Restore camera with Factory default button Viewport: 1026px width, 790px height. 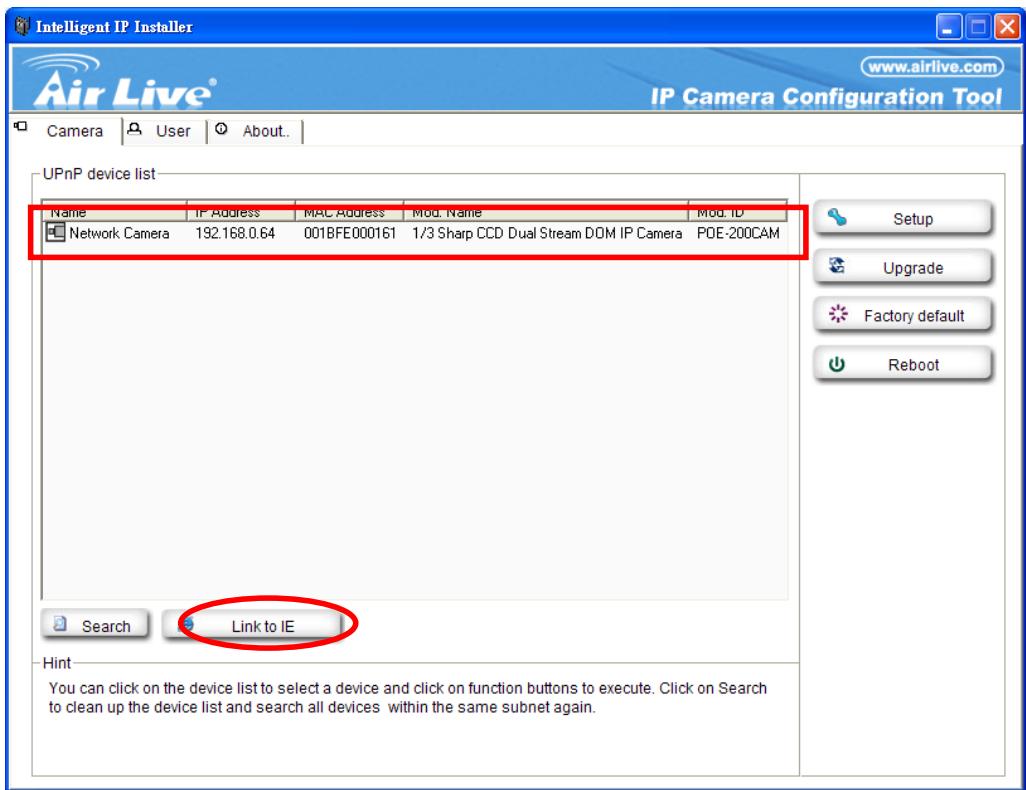(903, 315)
